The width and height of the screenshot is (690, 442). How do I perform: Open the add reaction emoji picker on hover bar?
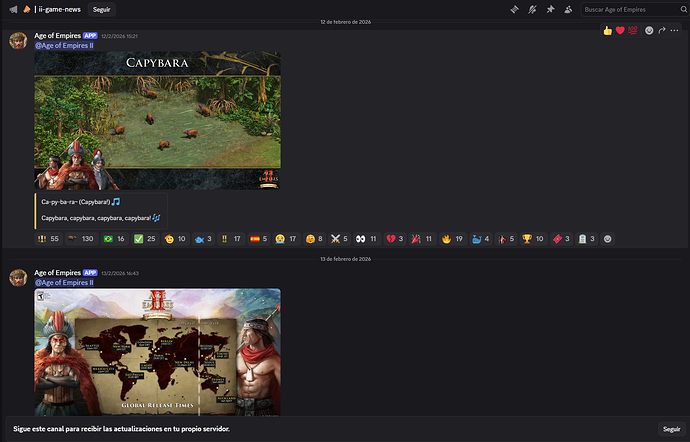pos(649,30)
